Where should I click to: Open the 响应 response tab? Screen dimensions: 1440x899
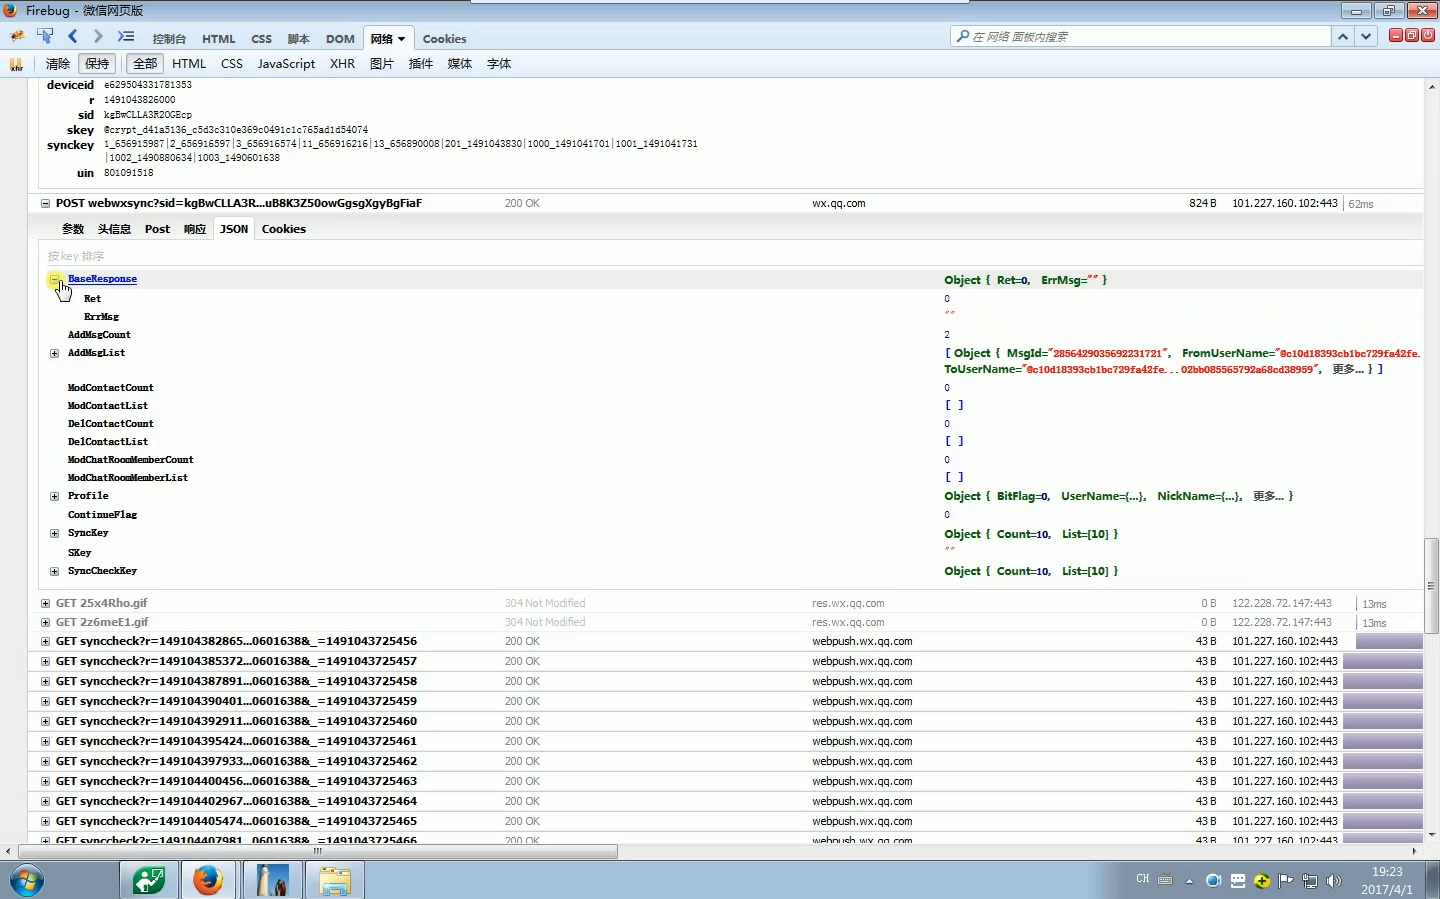tap(195, 229)
